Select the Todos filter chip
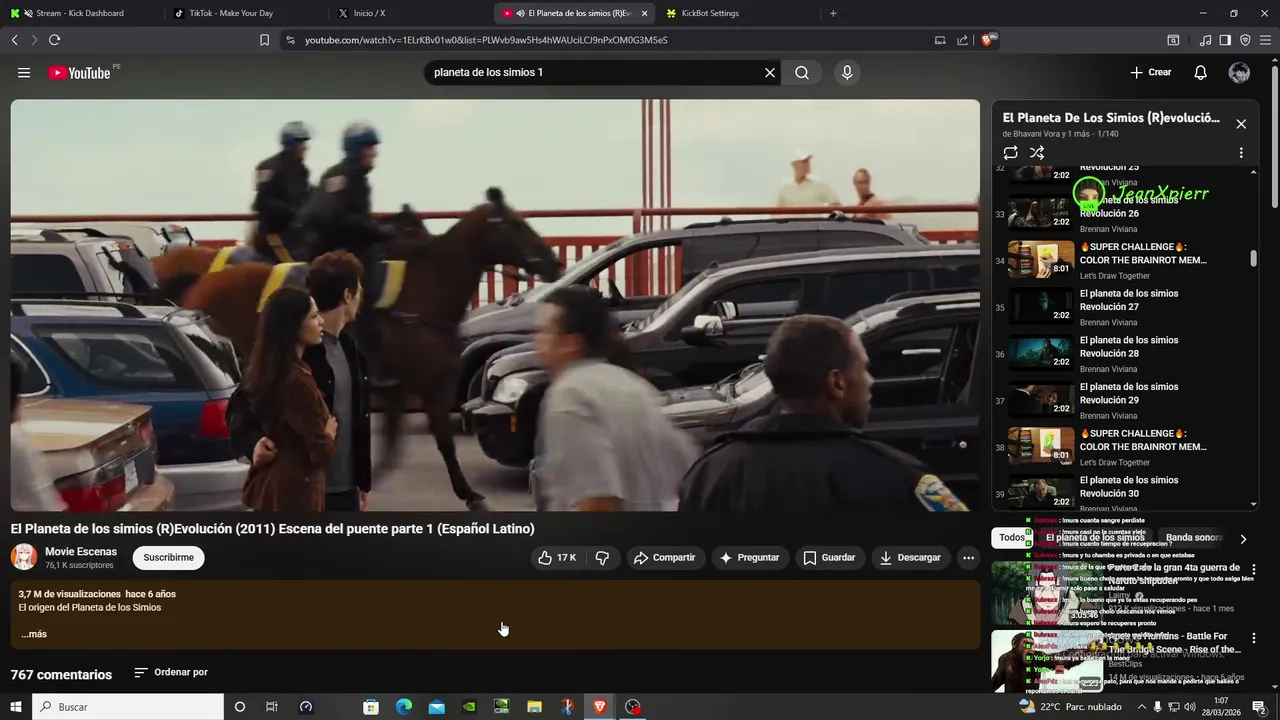The image size is (1280, 720). 1011,538
